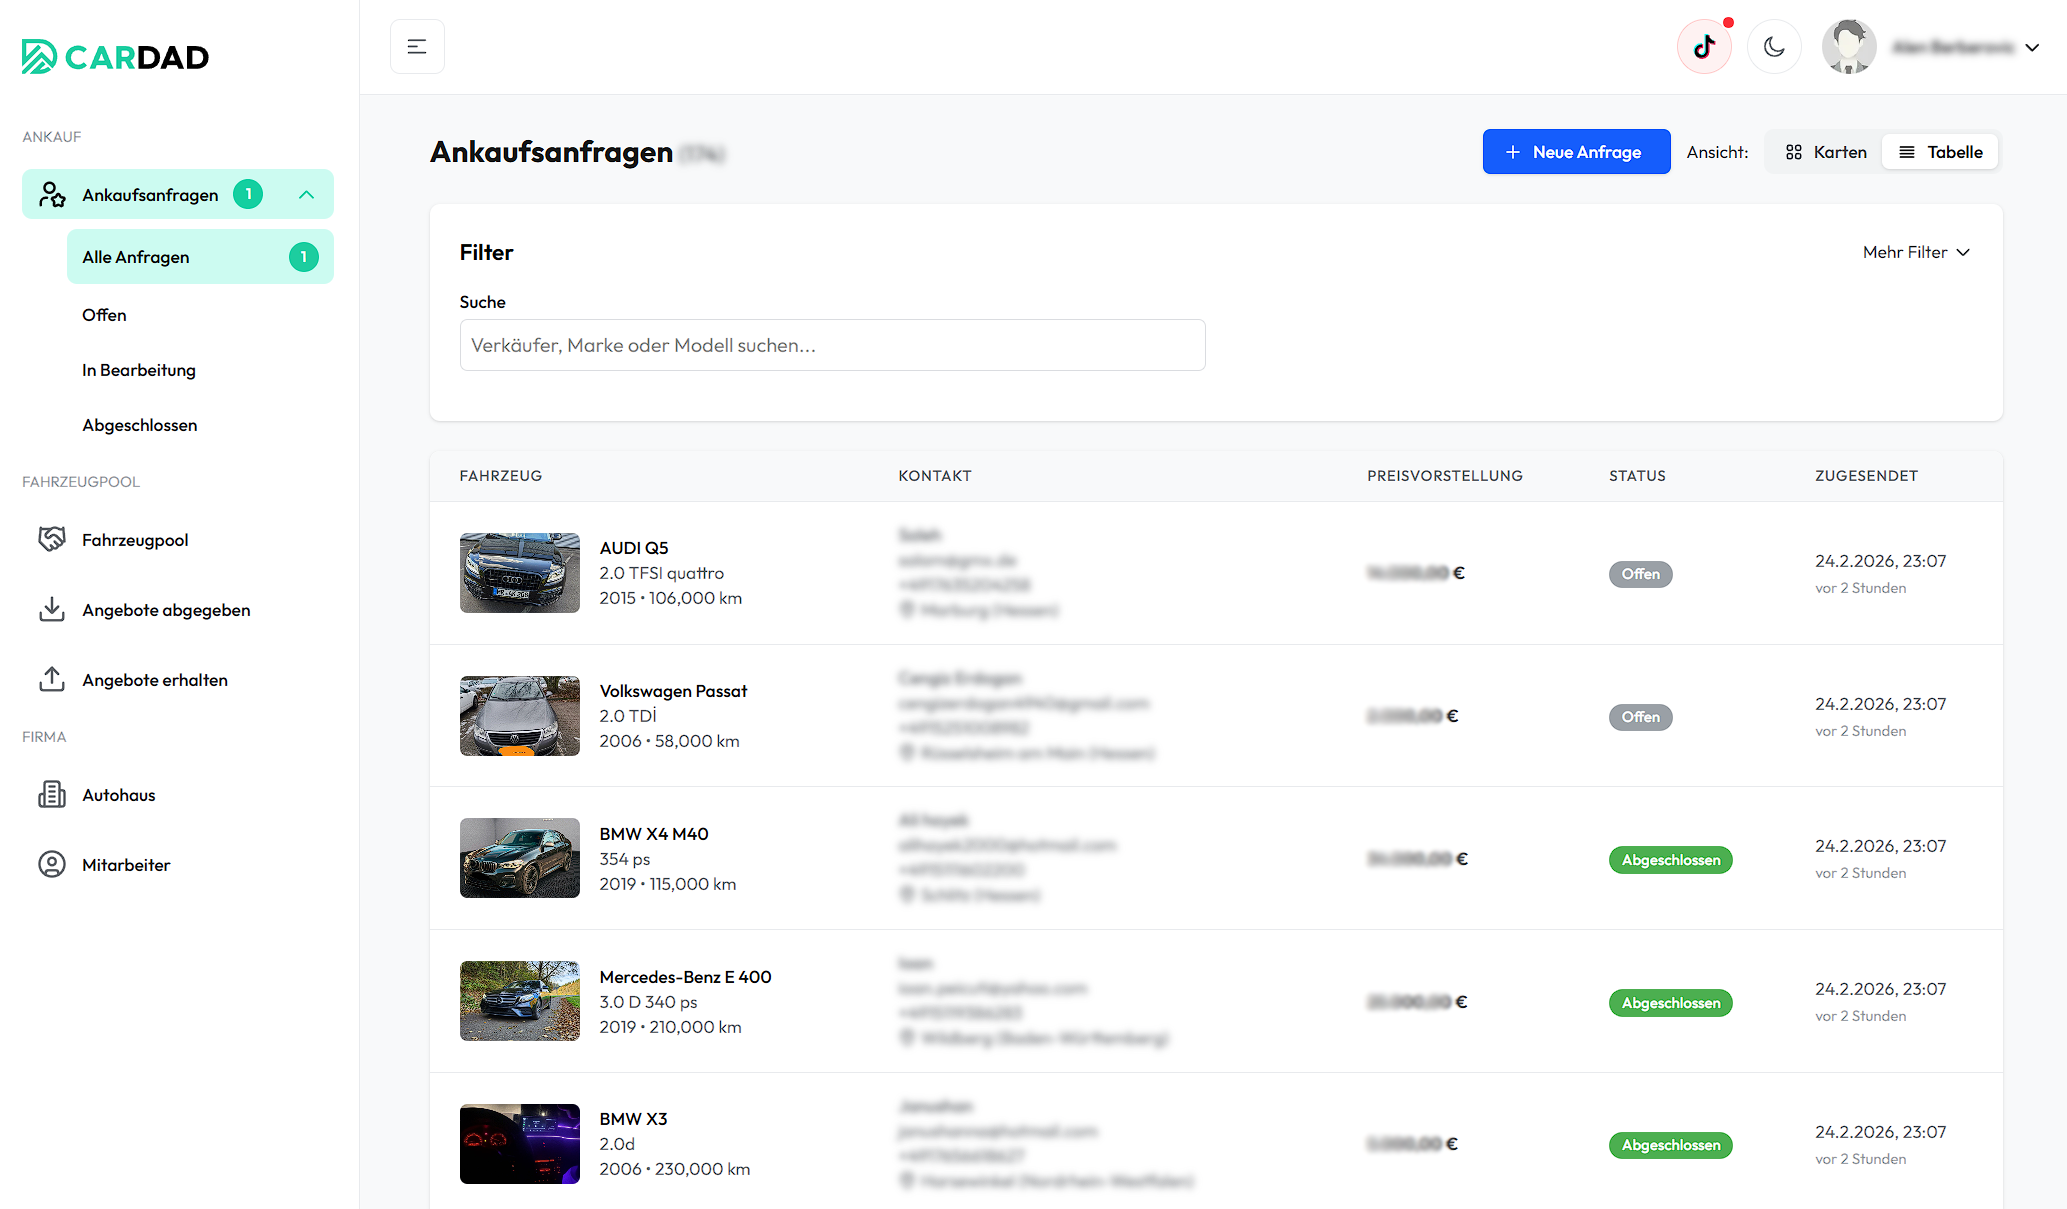Focus the Verkäufer, Marke oder Modell search field
Screen dimensions: 2067x1209
click(x=832, y=345)
